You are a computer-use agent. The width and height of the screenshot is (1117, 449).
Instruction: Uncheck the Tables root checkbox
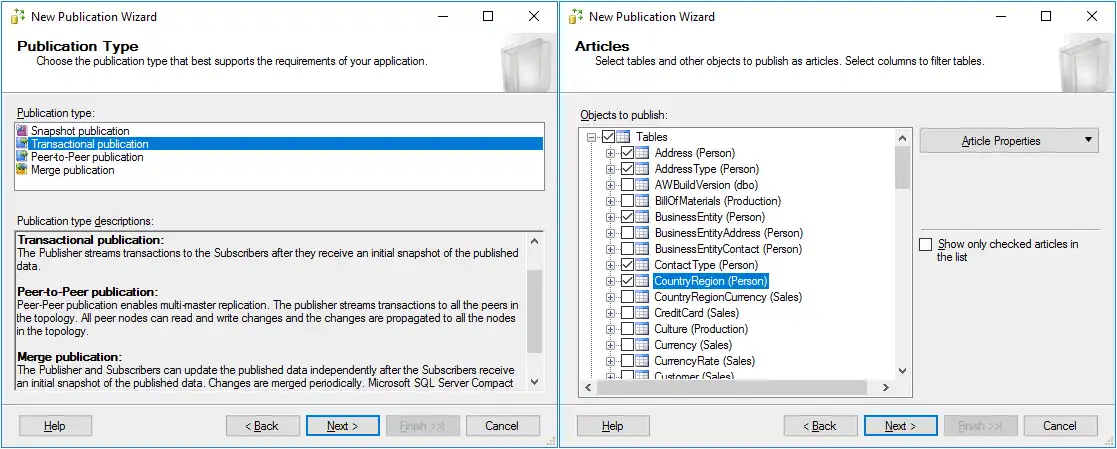(608, 137)
